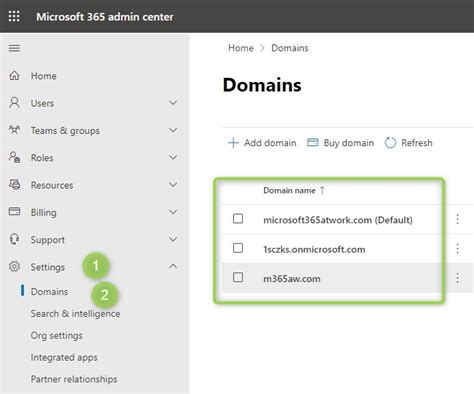Expand the Teams & groups chevron
This screenshot has width=474, height=394.
click(x=173, y=130)
